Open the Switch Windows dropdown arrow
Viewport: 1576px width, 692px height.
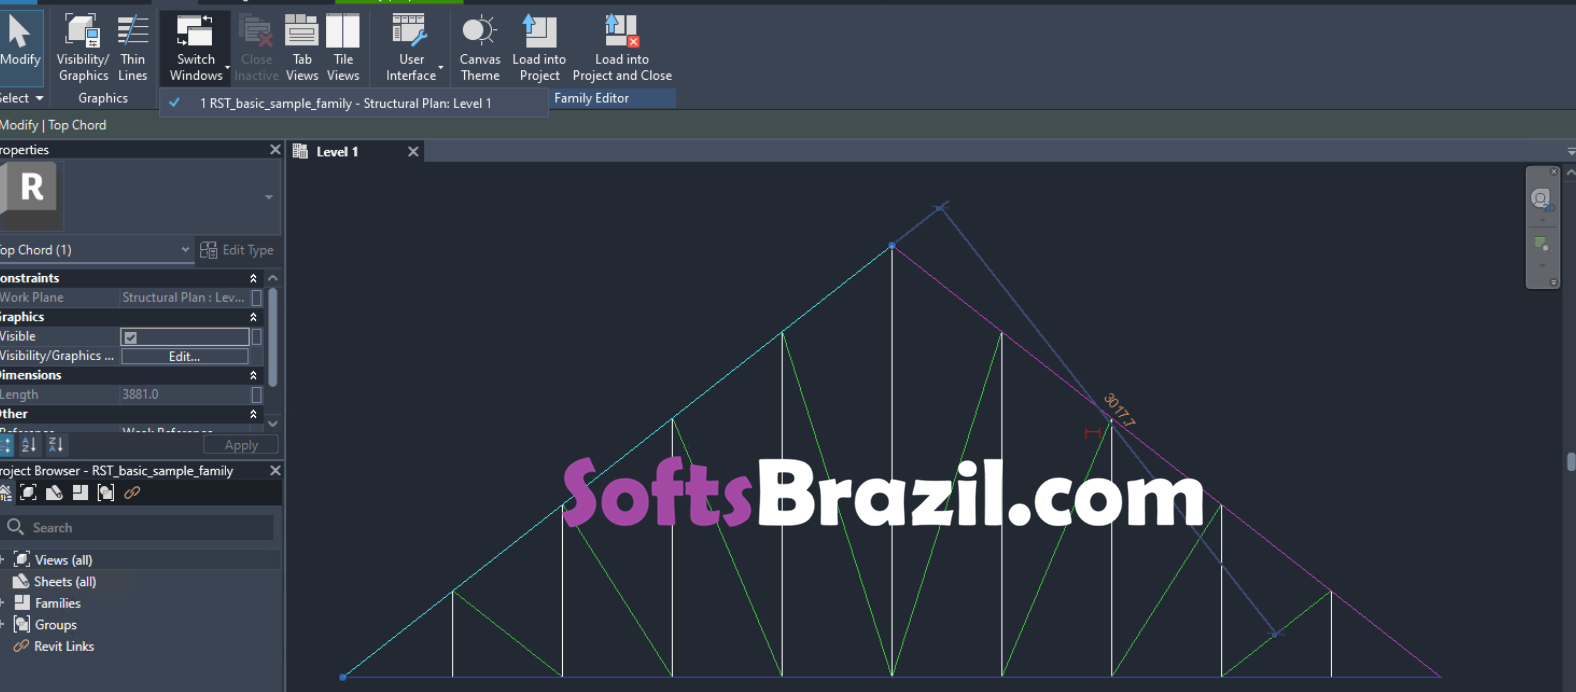[x=228, y=68]
